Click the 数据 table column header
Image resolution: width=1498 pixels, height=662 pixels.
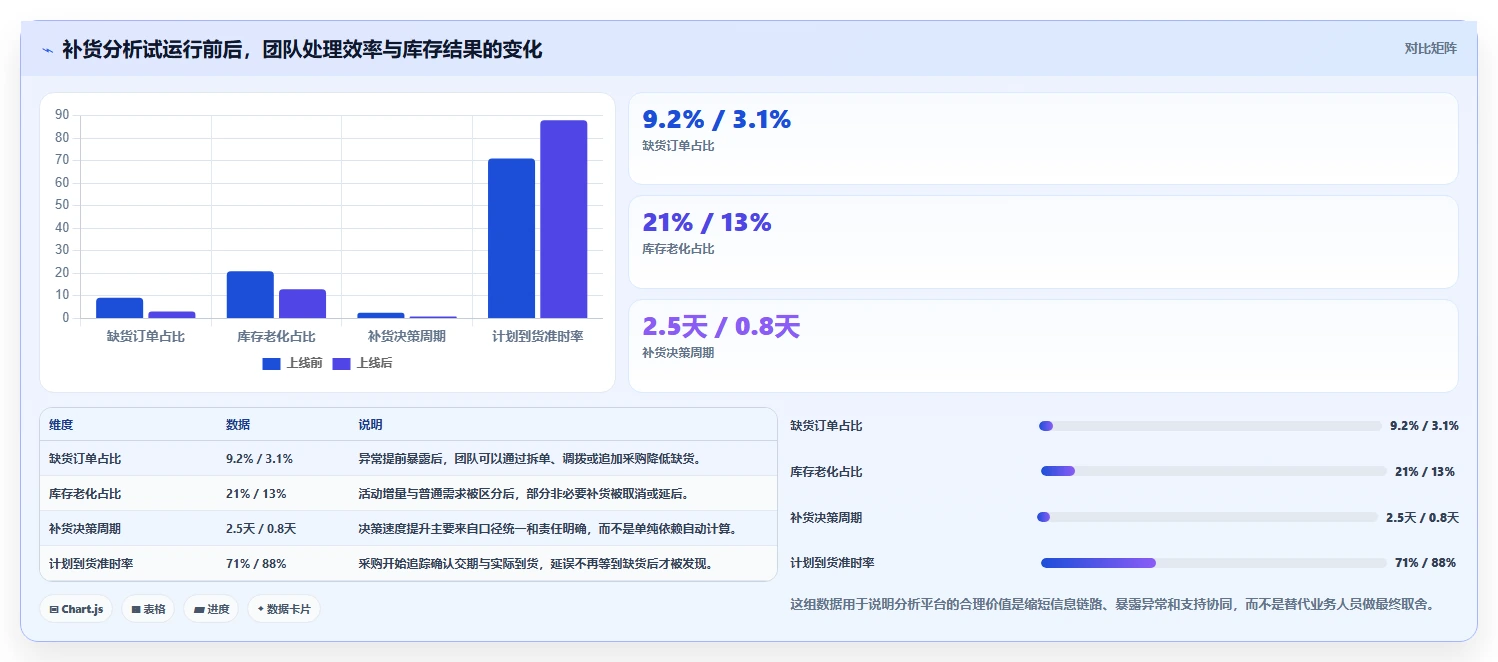(283, 425)
